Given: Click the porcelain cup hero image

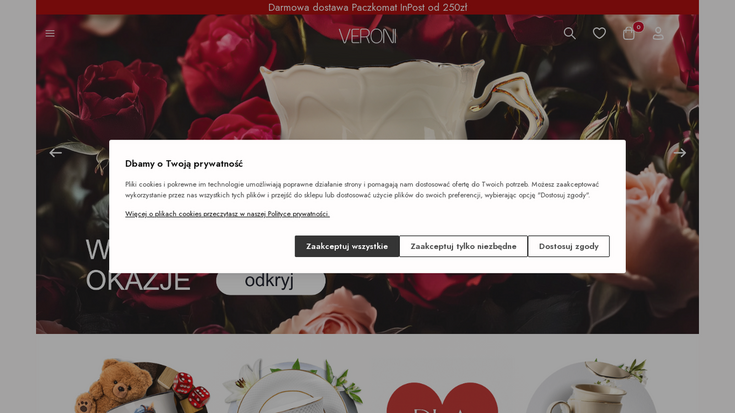Looking at the screenshot, I should 403,101.
